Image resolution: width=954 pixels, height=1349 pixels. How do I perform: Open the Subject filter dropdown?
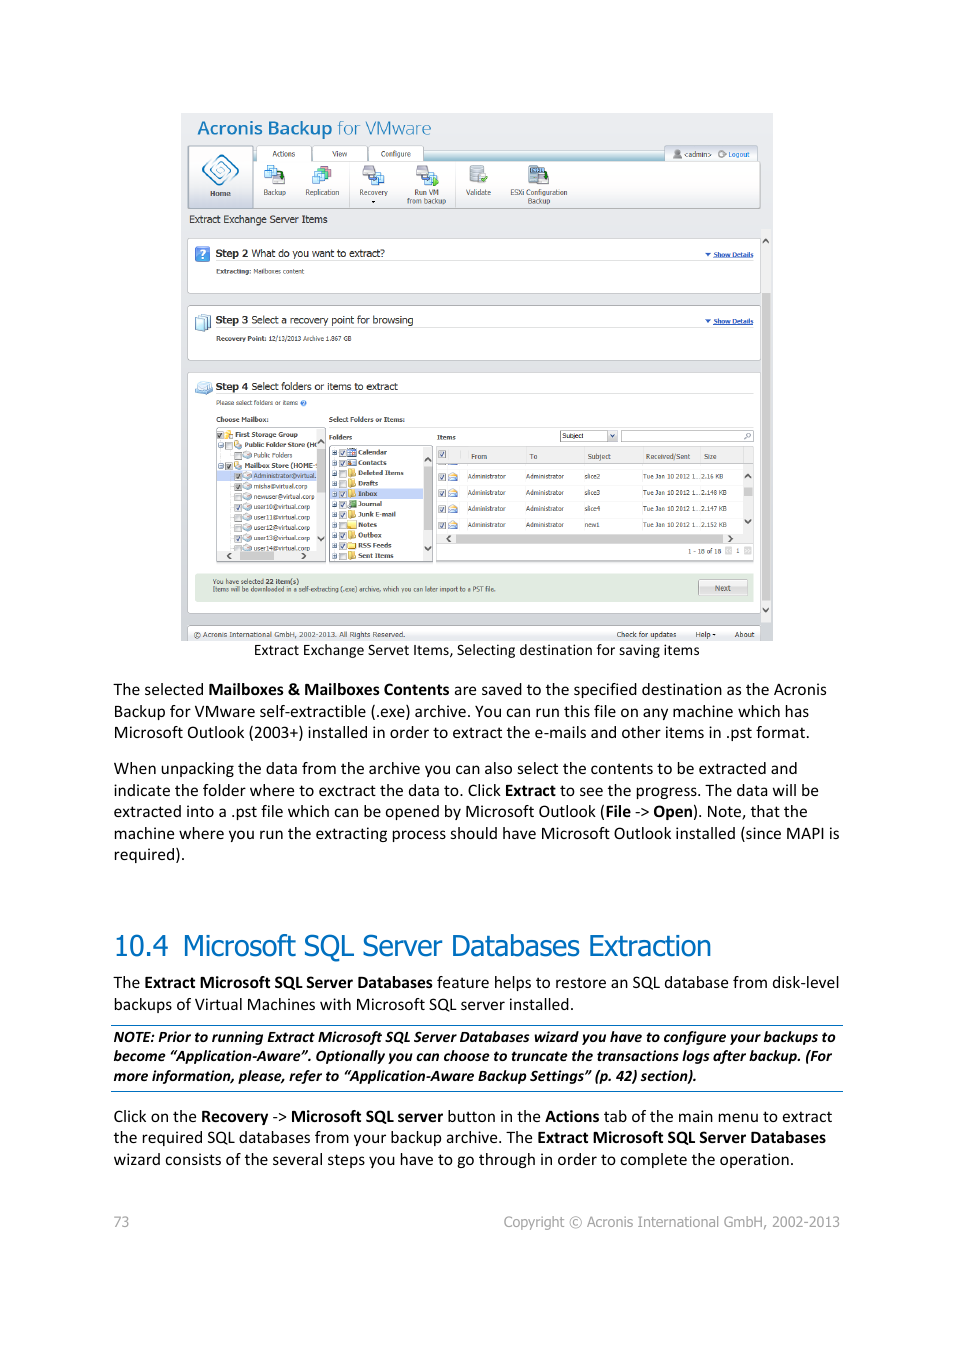click(x=612, y=436)
